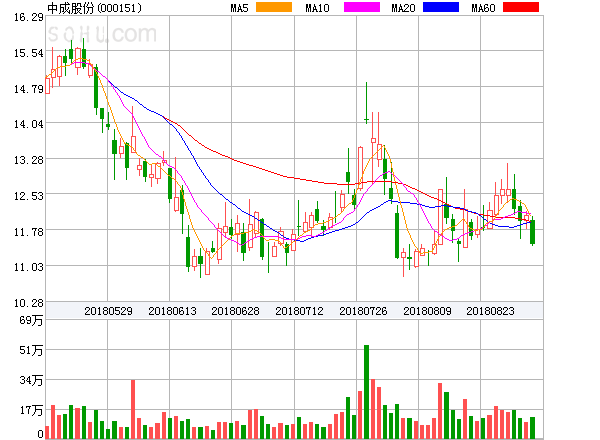
Task: Click the 14.04 price axis label
Action: (x=29, y=124)
